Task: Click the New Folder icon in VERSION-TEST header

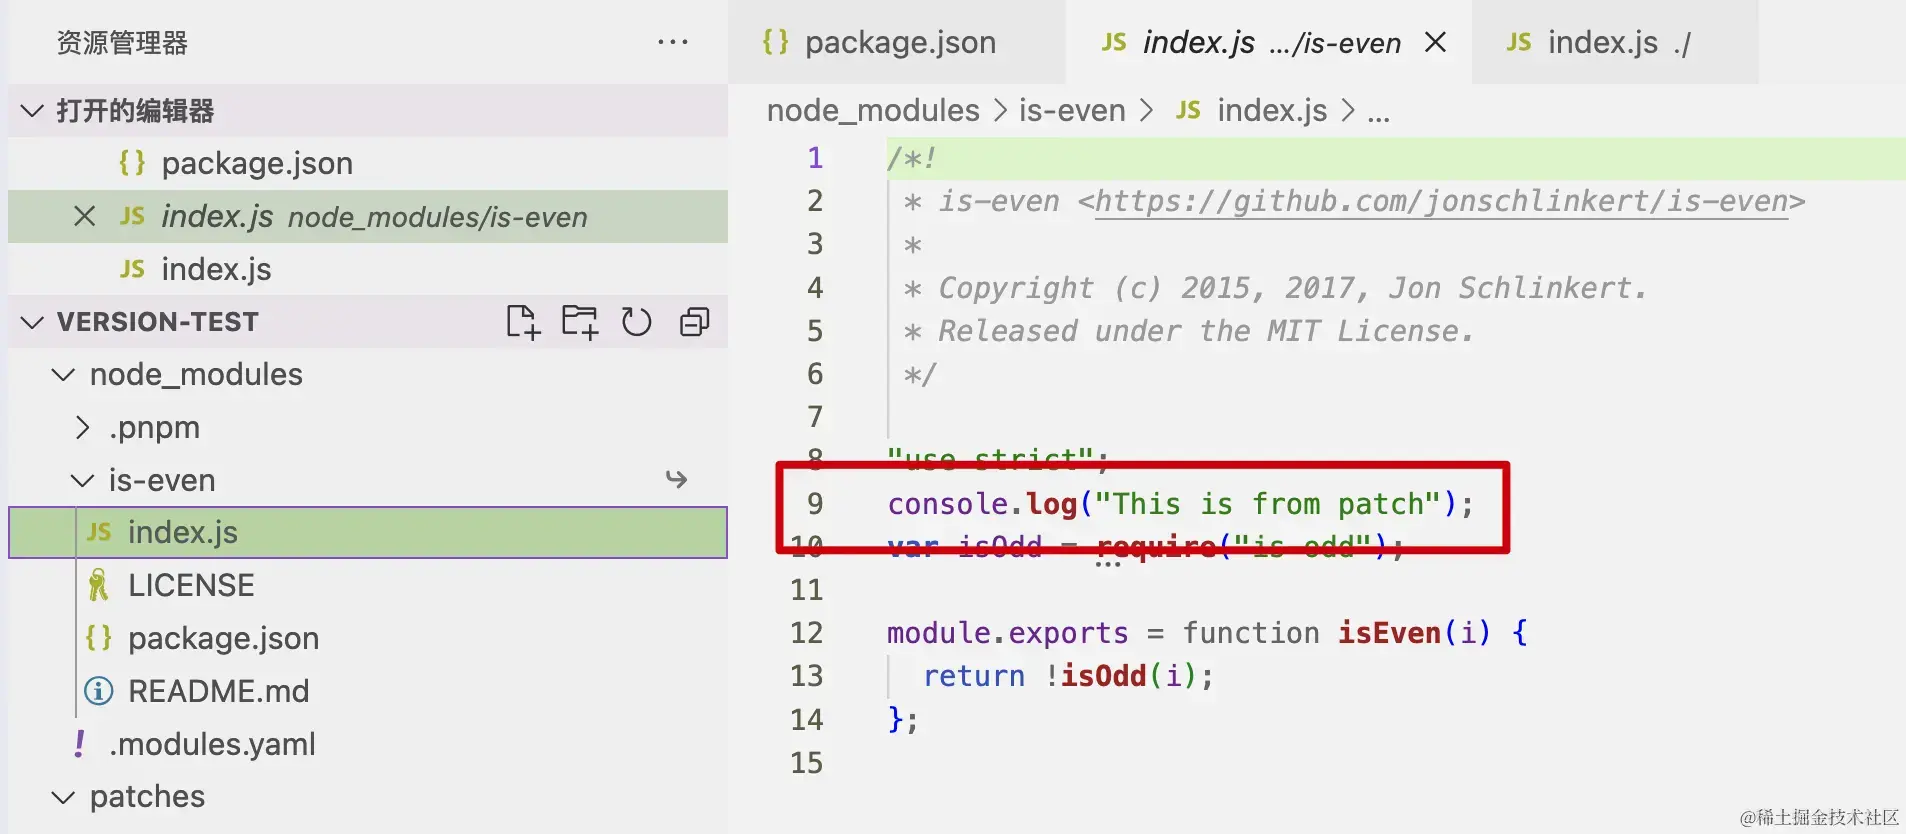Action: point(580,322)
